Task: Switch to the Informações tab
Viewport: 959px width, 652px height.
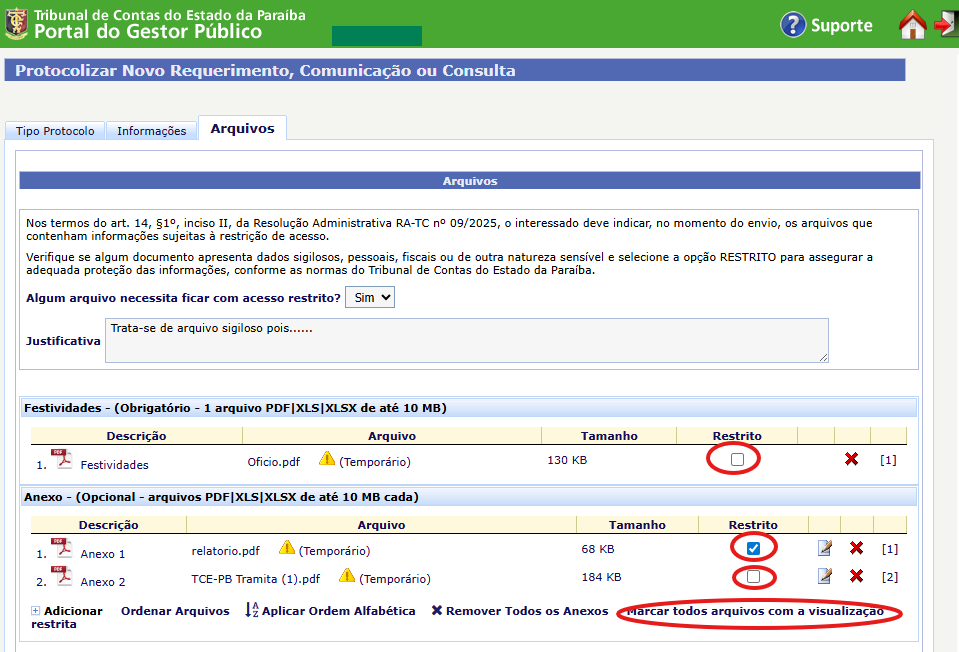Action: click(152, 131)
